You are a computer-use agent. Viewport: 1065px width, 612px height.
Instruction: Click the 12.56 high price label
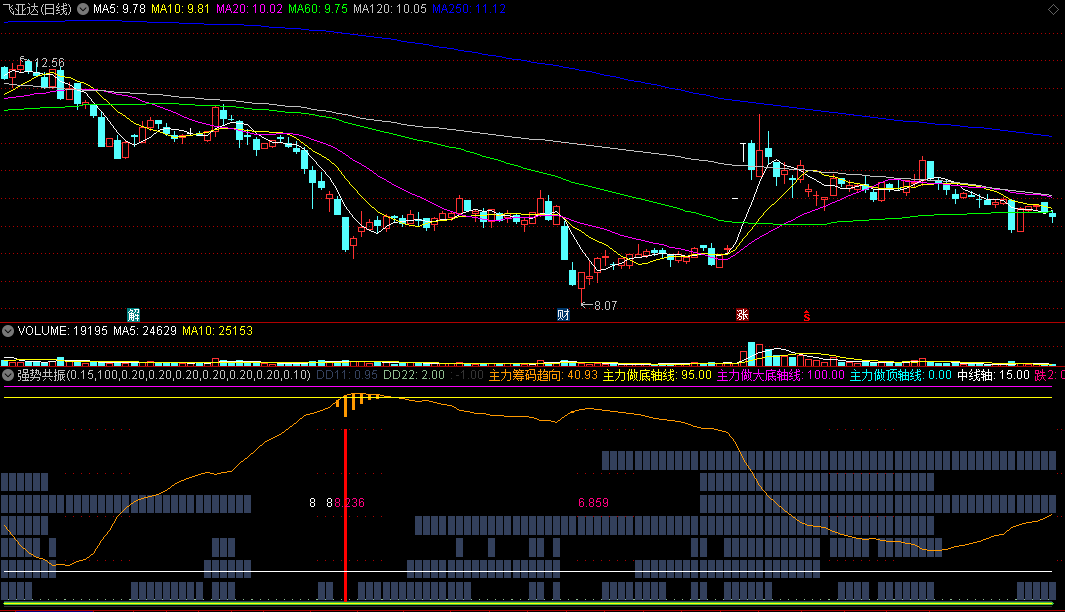(49, 62)
